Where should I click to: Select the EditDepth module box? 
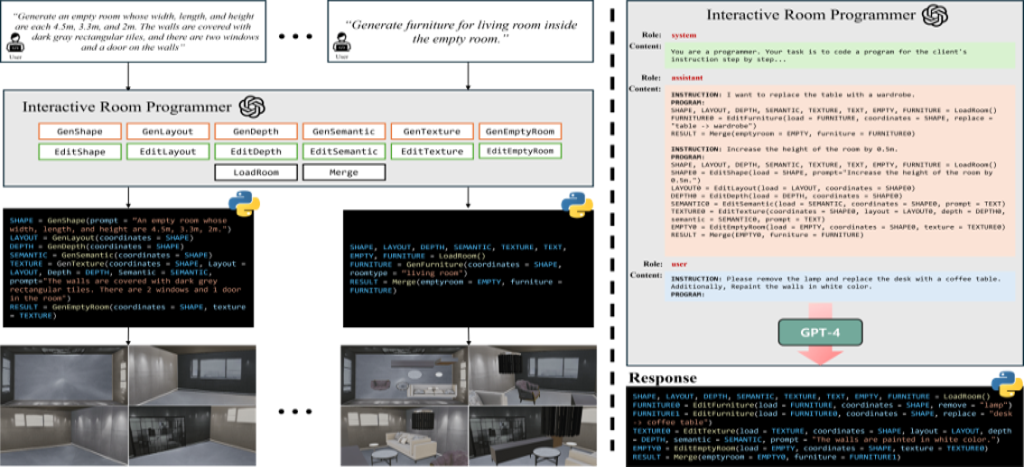pyautogui.click(x=255, y=152)
